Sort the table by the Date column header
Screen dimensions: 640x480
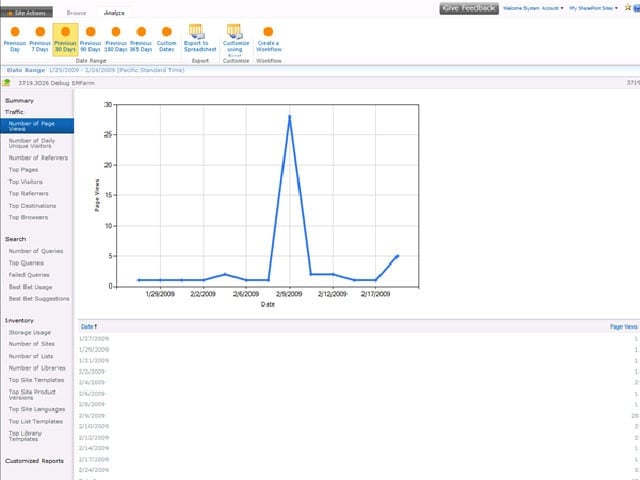(89, 327)
